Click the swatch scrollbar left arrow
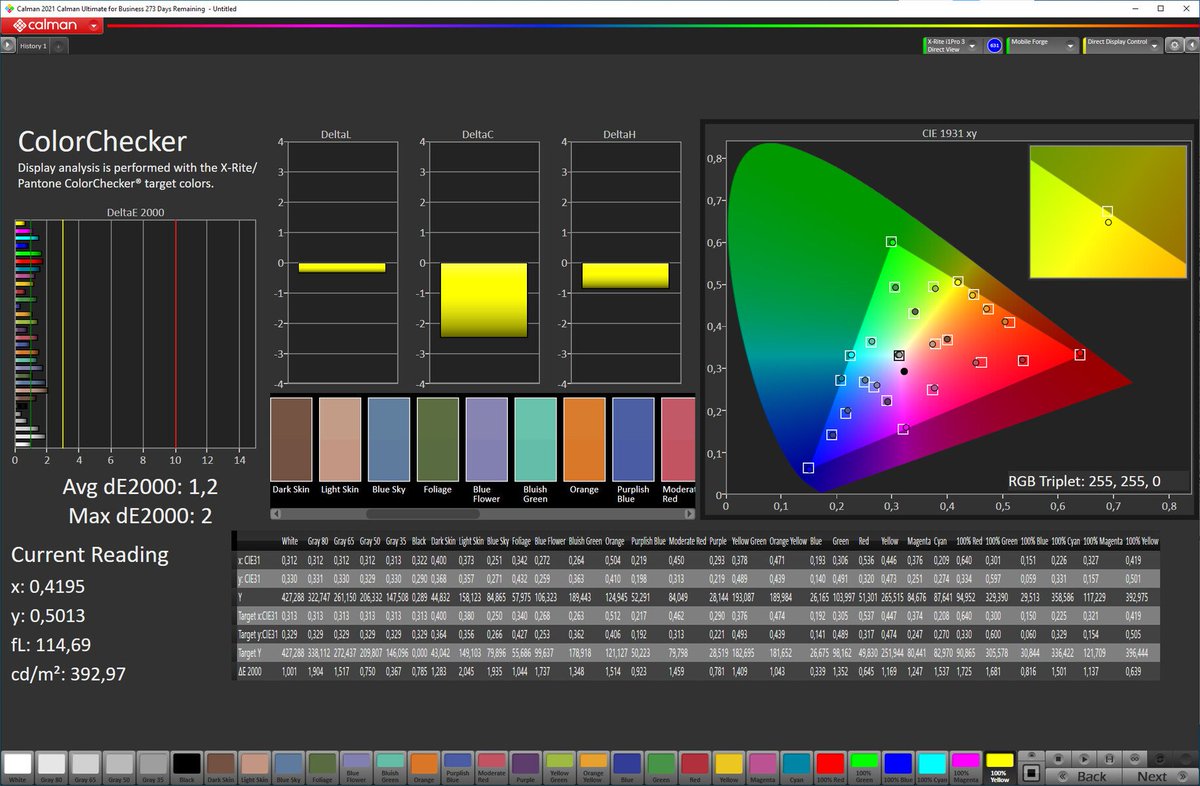The height and width of the screenshot is (786, 1200). [x=276, y=514]
